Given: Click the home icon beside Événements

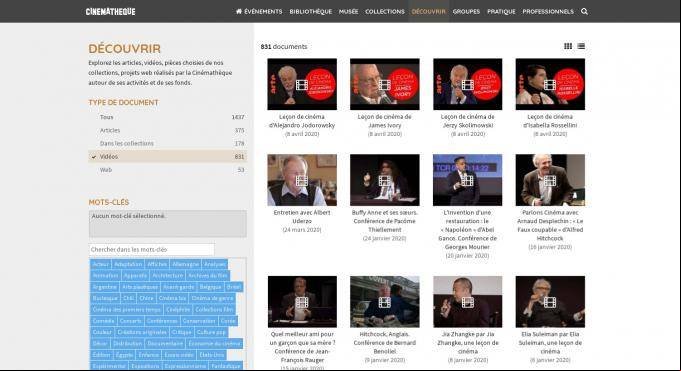Looking at the screenshot, I should [239, 11].
